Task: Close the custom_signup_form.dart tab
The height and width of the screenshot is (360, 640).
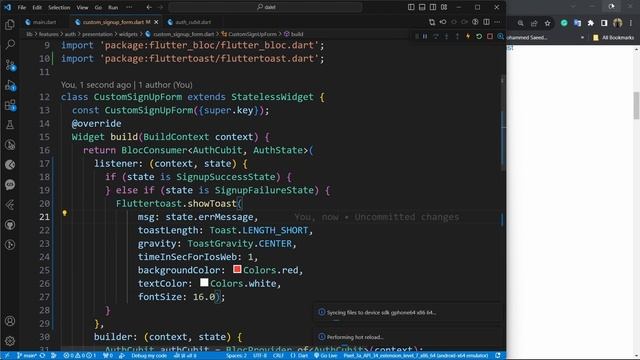Action: coord(156,22)
